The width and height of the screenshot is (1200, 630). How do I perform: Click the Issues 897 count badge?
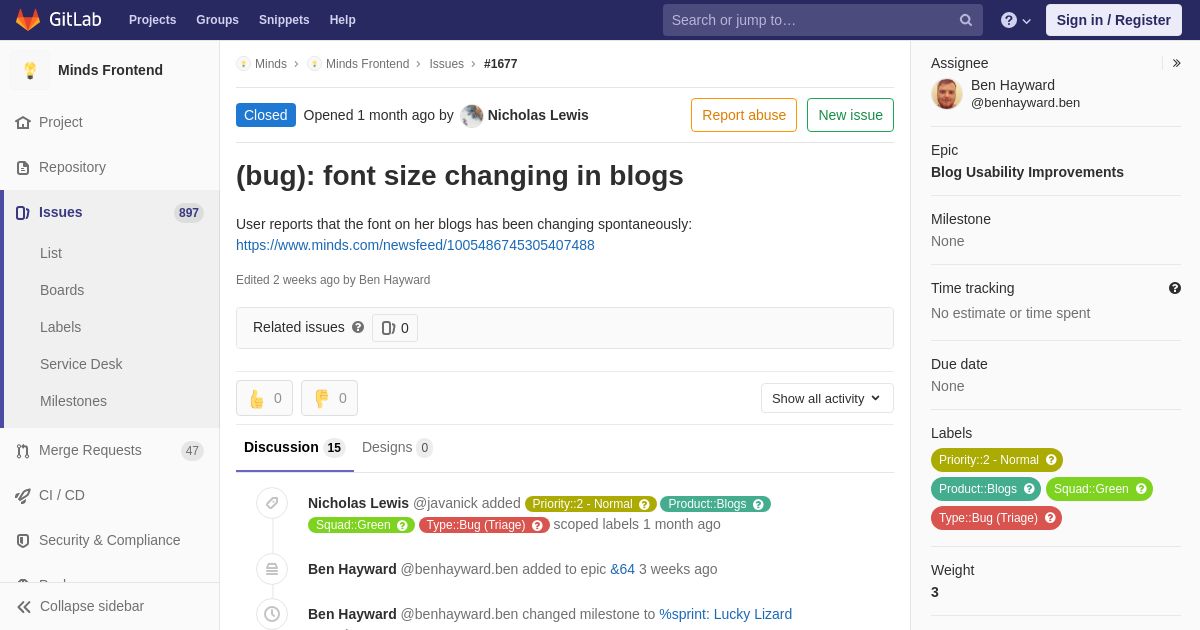[x=188, y=213]
